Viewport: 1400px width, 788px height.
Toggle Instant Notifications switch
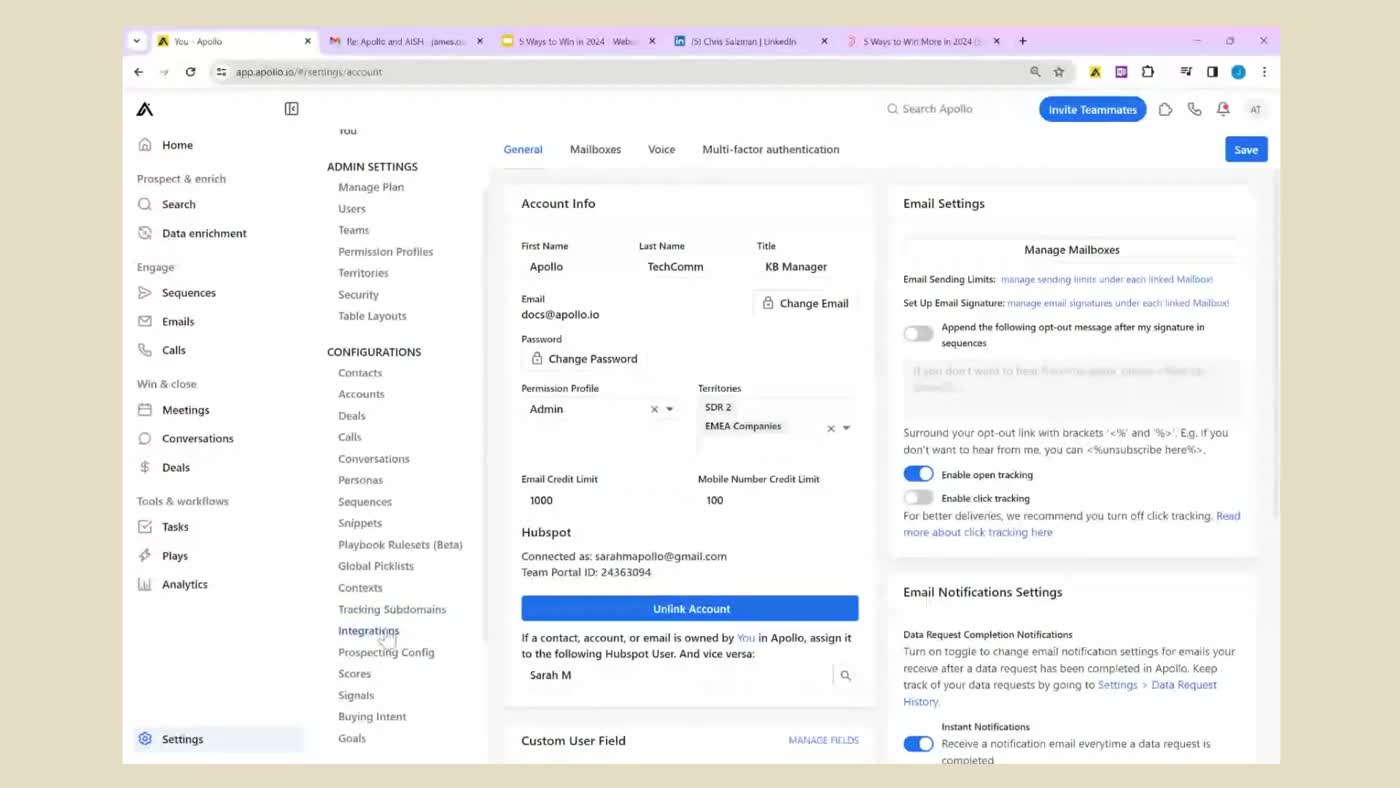point(918,744)
